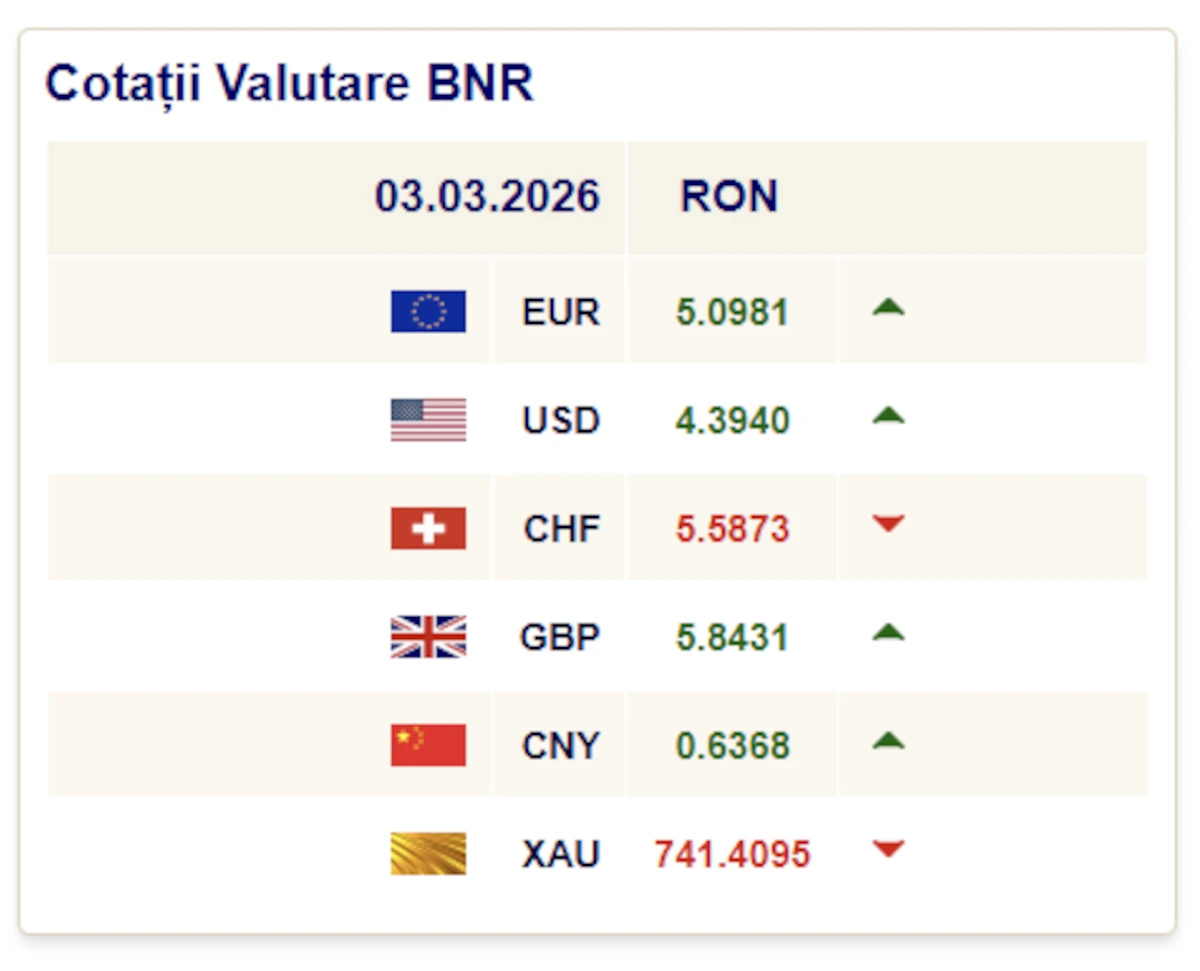Click the green up arrow for CNY

[x=888, y=741]
